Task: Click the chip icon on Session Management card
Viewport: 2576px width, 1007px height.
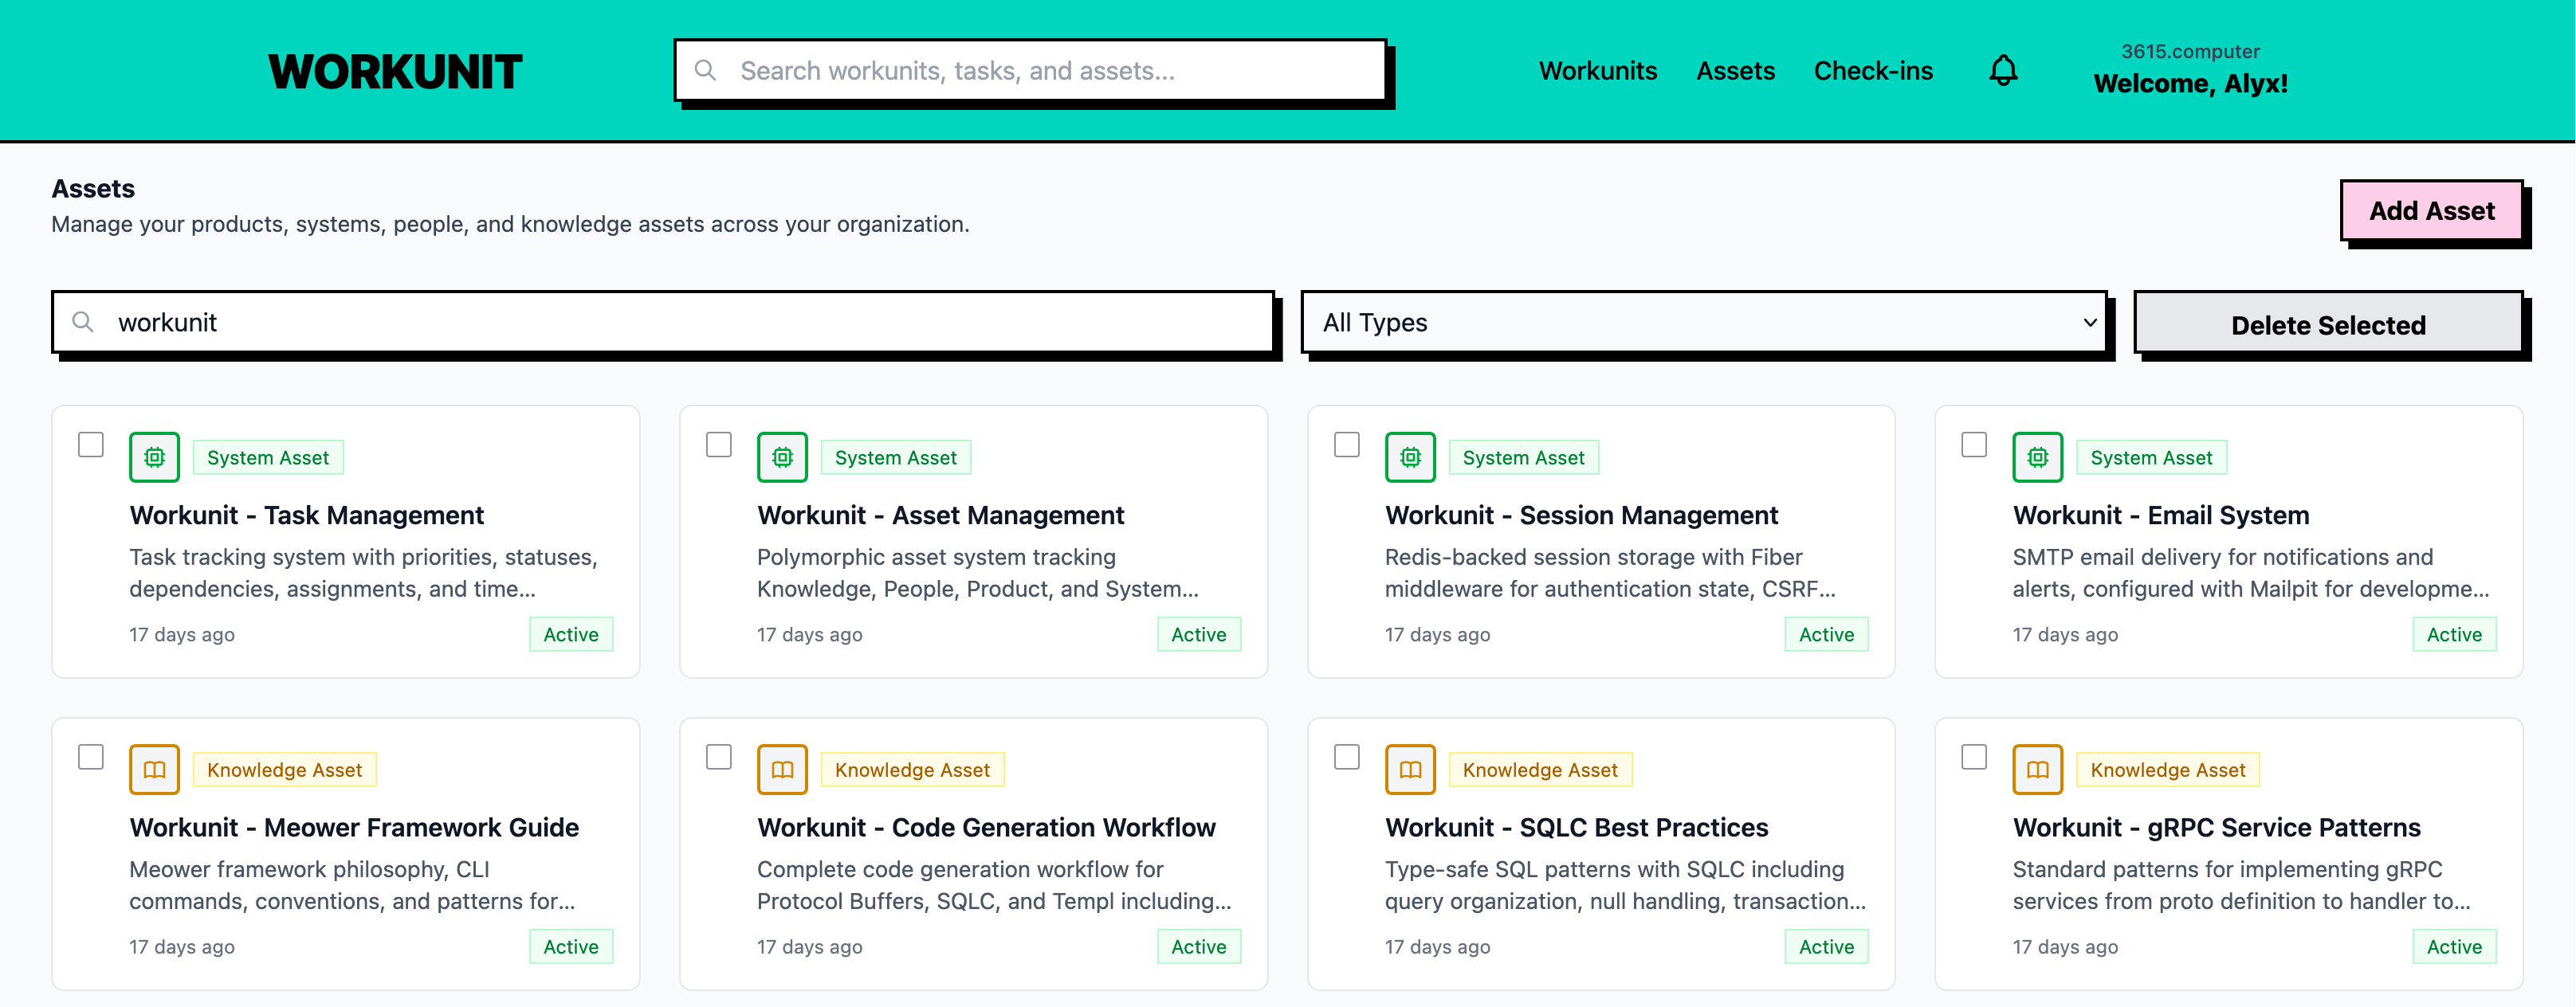Action: [x=1410, y=457]
